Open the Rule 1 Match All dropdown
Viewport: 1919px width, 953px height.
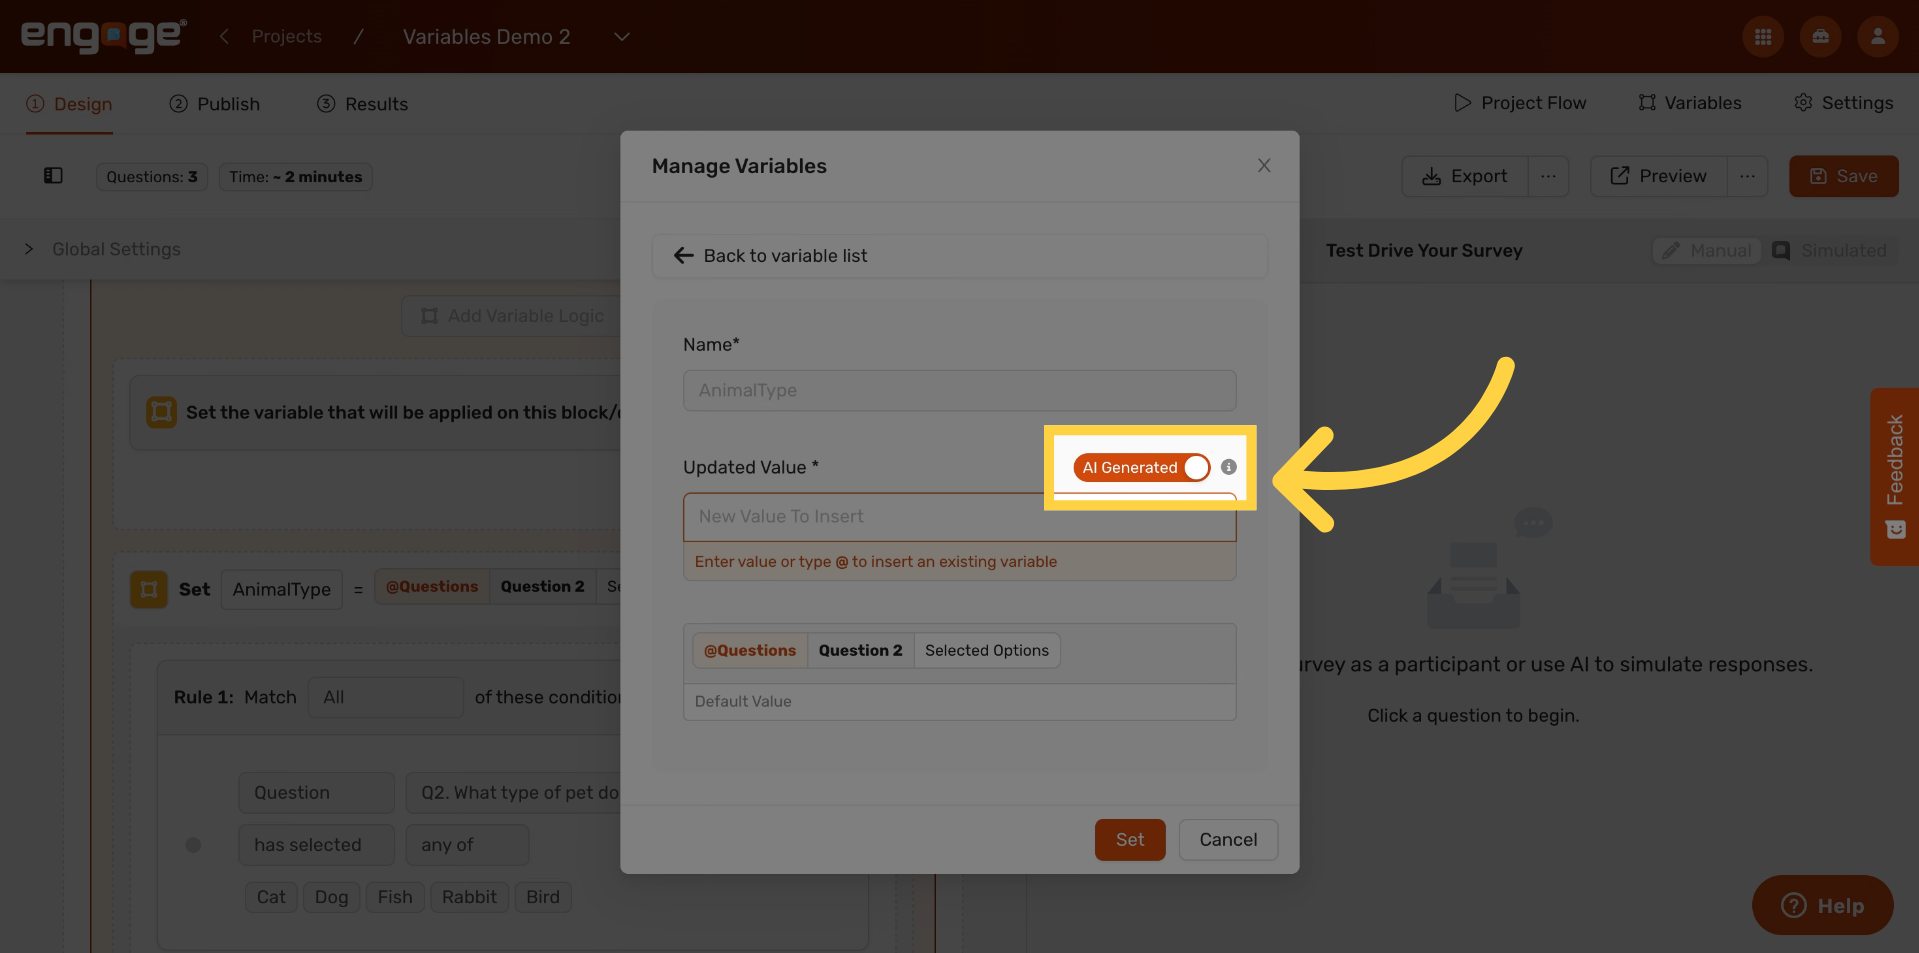(x=385, y=697)
